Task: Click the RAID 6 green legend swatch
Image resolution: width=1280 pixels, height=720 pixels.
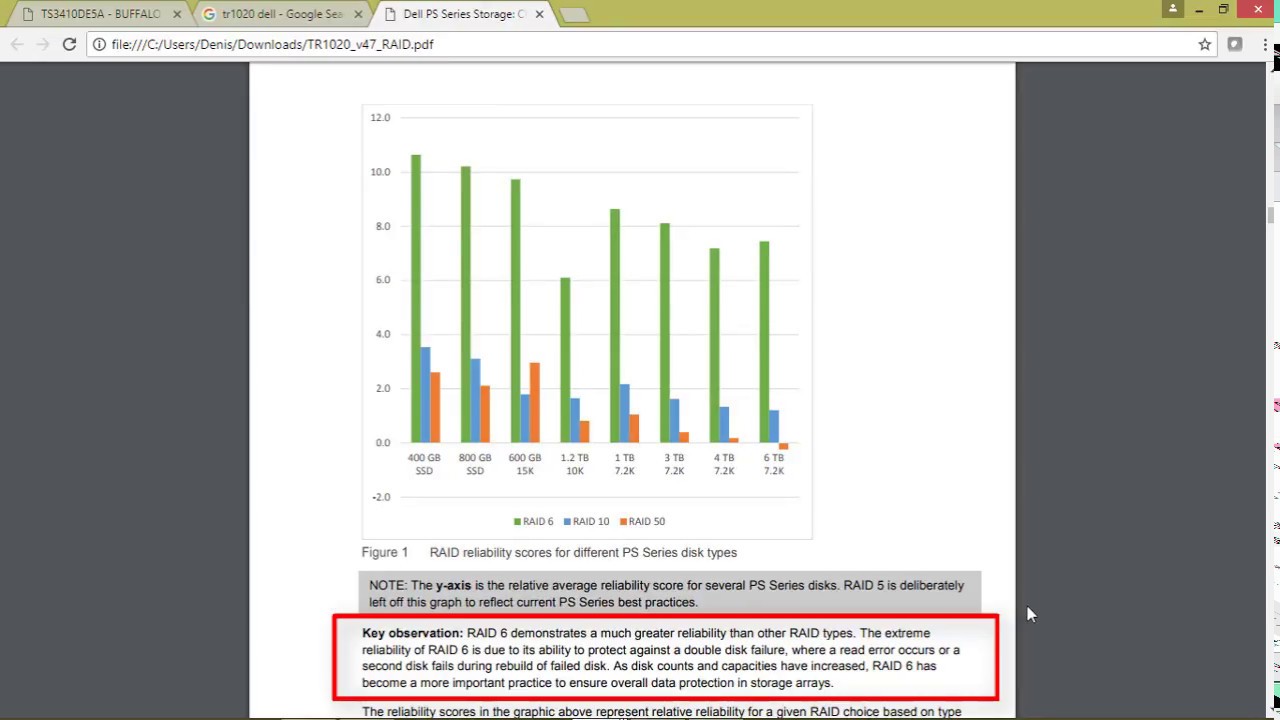Action: pyautogui.click(x=517, y=522)
